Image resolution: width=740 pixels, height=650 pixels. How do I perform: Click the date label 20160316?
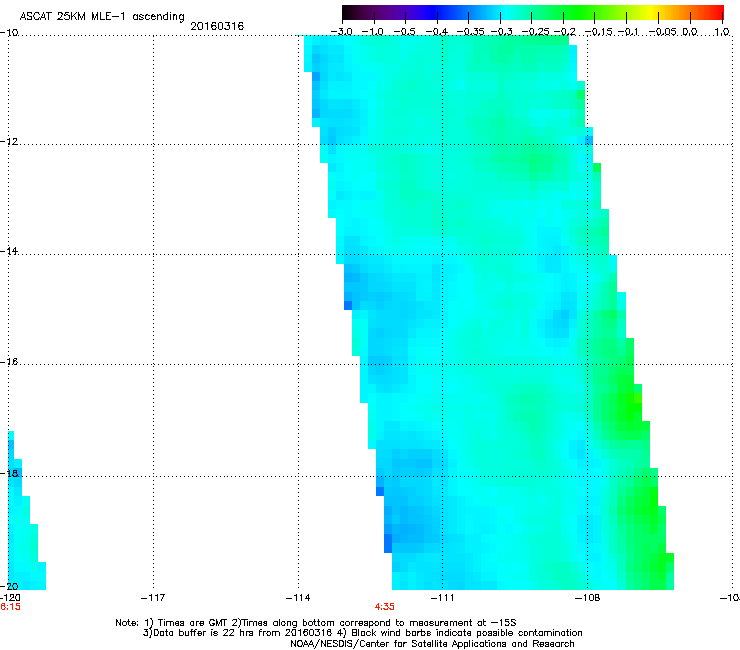pos(217,26)
